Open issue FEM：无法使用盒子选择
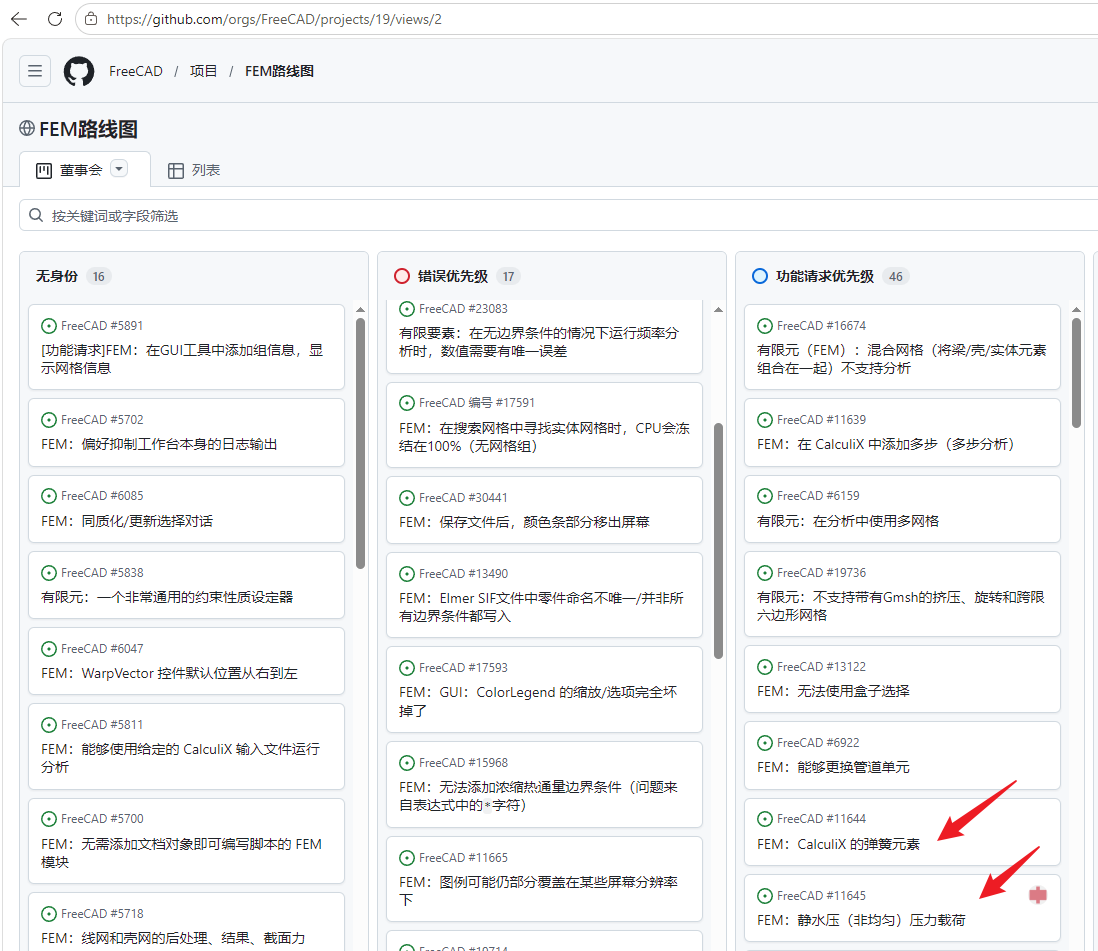The width and height of the screenshot is (1098, 951). pos(833,691)
